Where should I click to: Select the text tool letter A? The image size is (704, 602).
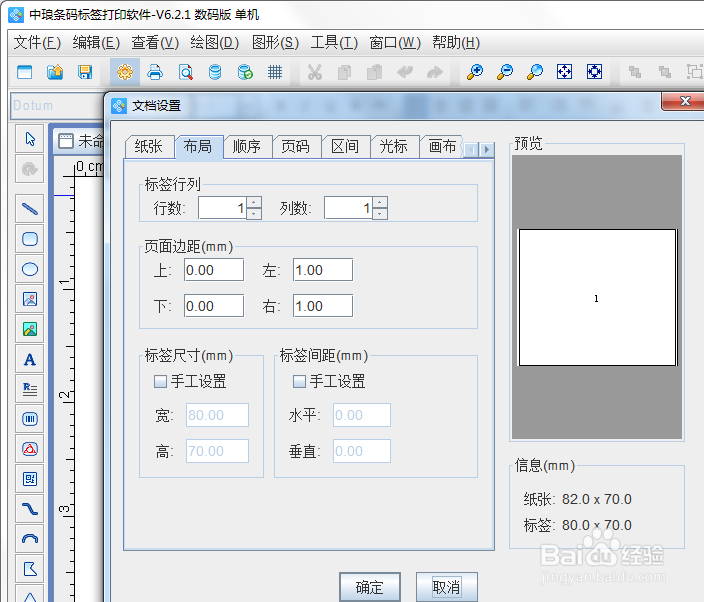30,359
